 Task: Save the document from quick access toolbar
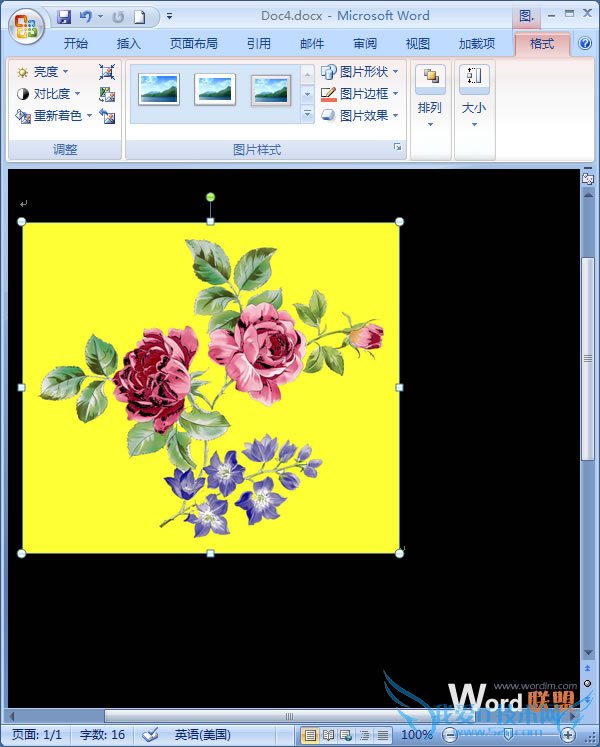(x=64, y=17)
